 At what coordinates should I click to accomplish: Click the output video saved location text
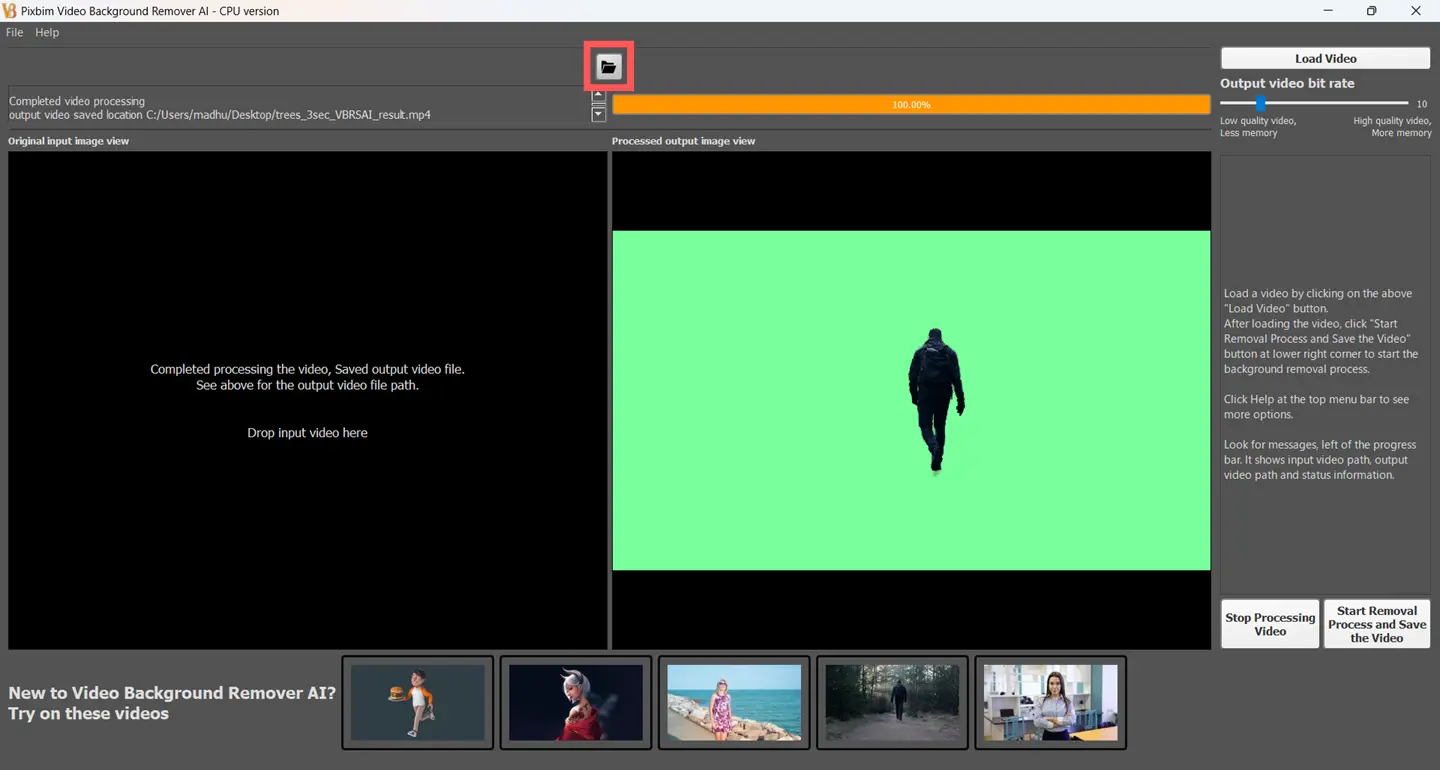(220, 115)
